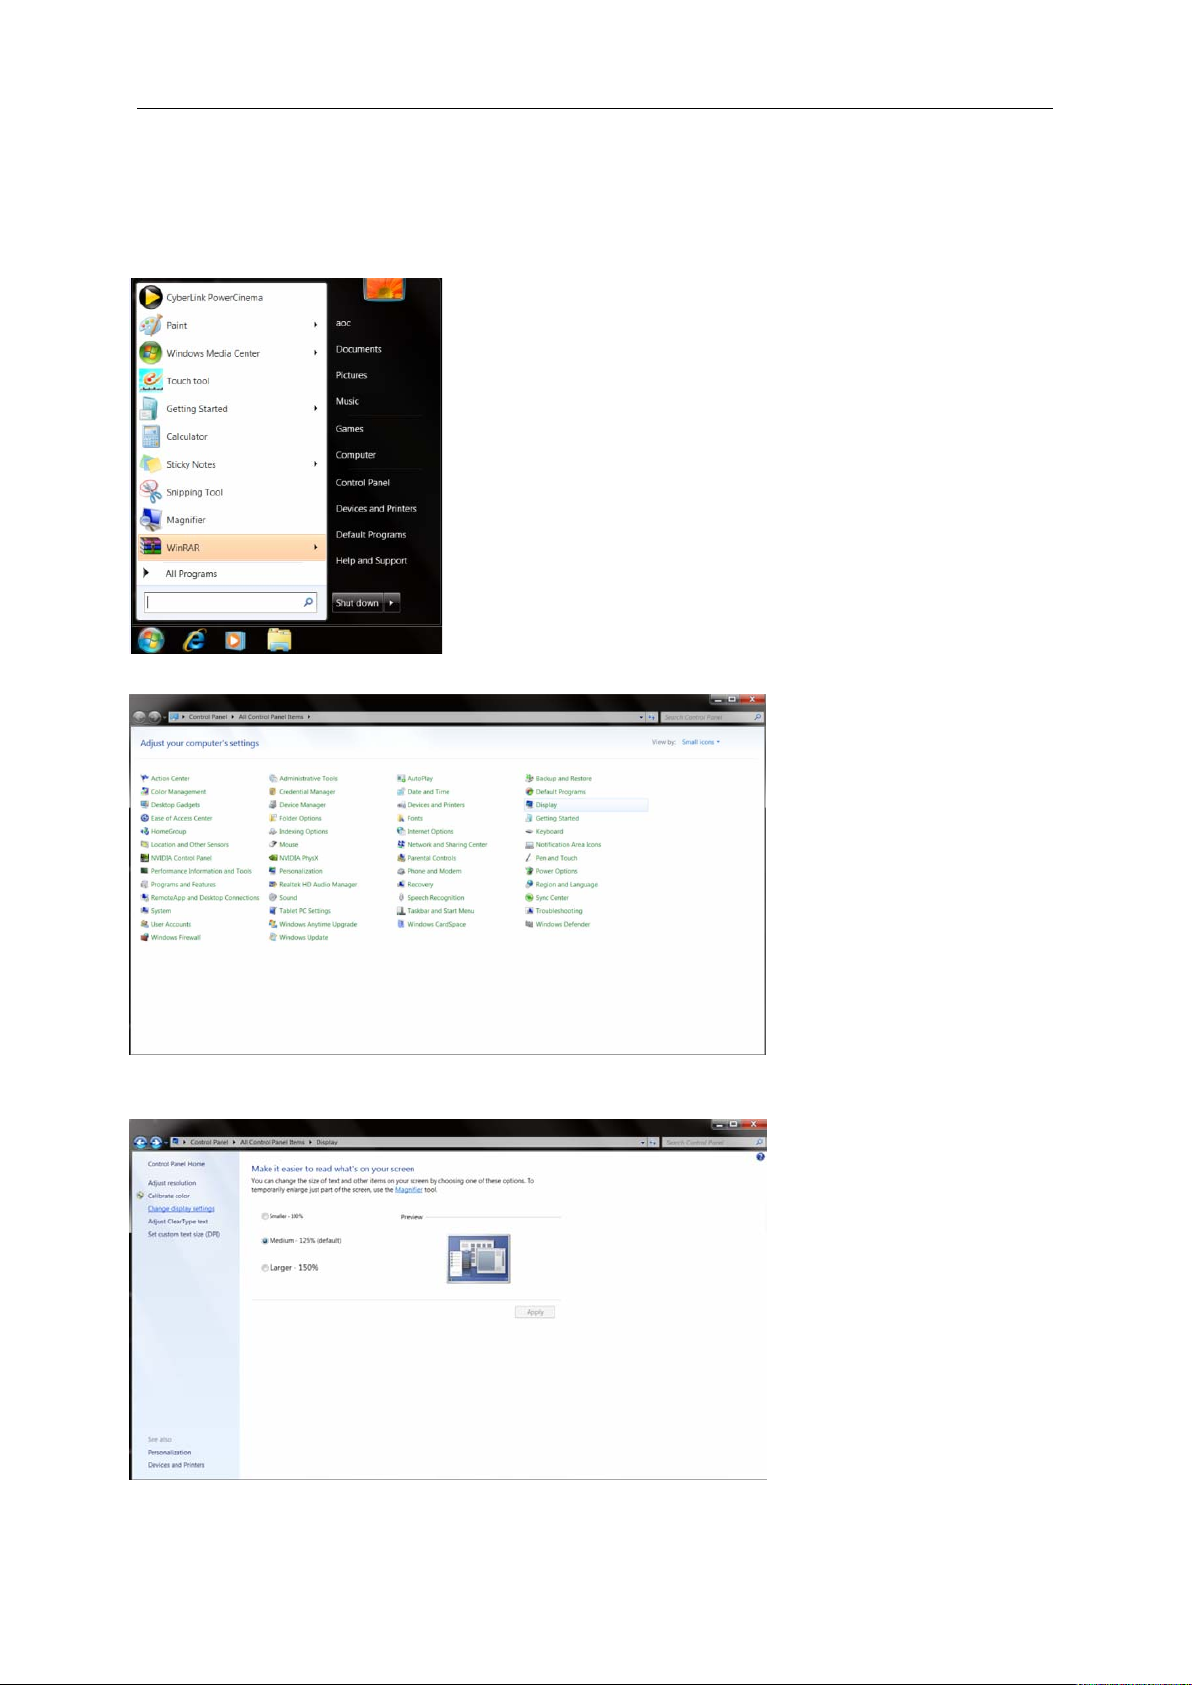Click the help icon in Display window
The image size is (1192, 1685).
(x=760, y=1157)
